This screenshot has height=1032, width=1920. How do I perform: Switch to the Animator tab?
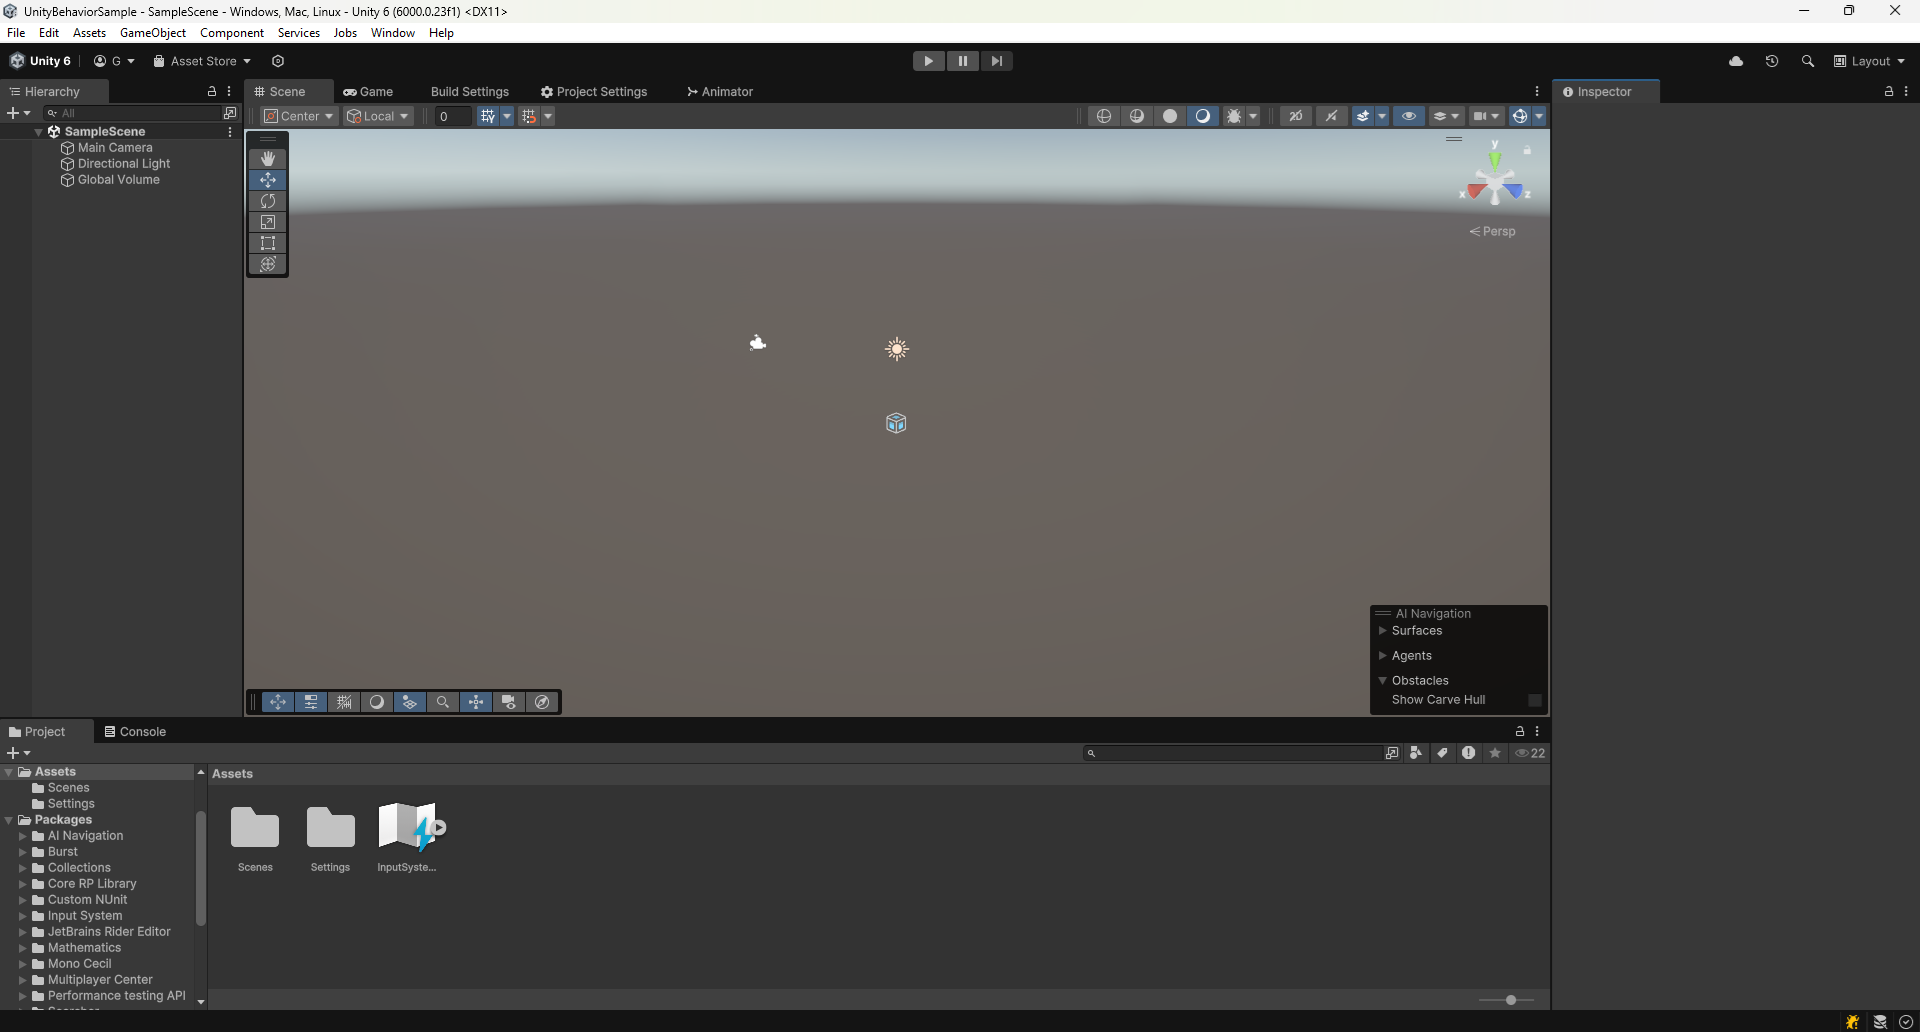(720, 91)
